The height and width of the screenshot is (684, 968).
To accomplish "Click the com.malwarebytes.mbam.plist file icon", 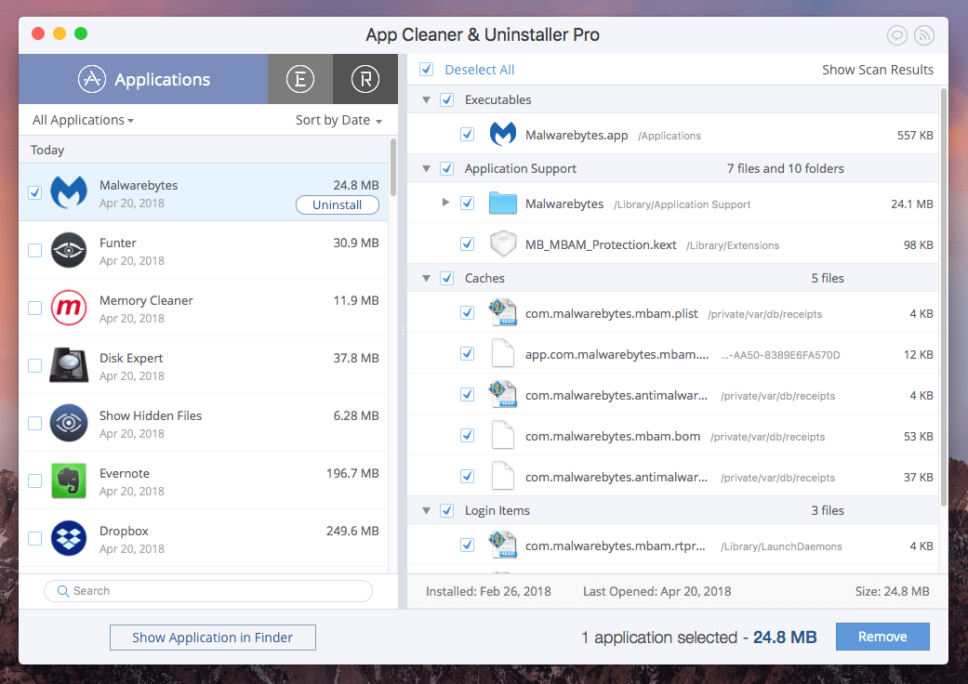I will [503, 312].
